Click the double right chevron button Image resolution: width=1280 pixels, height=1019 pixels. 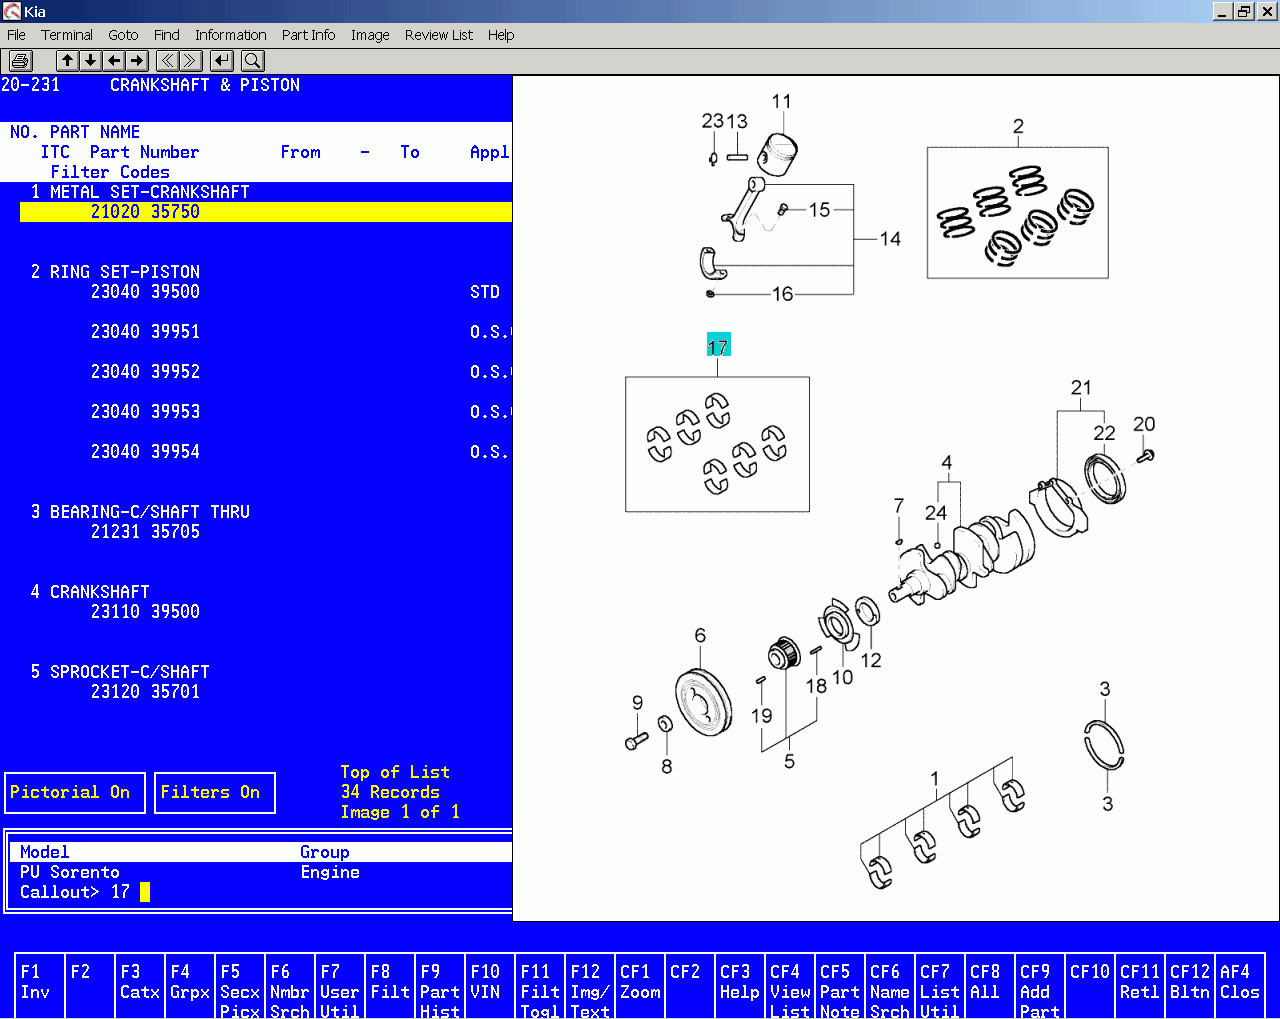tap(192, 61)
